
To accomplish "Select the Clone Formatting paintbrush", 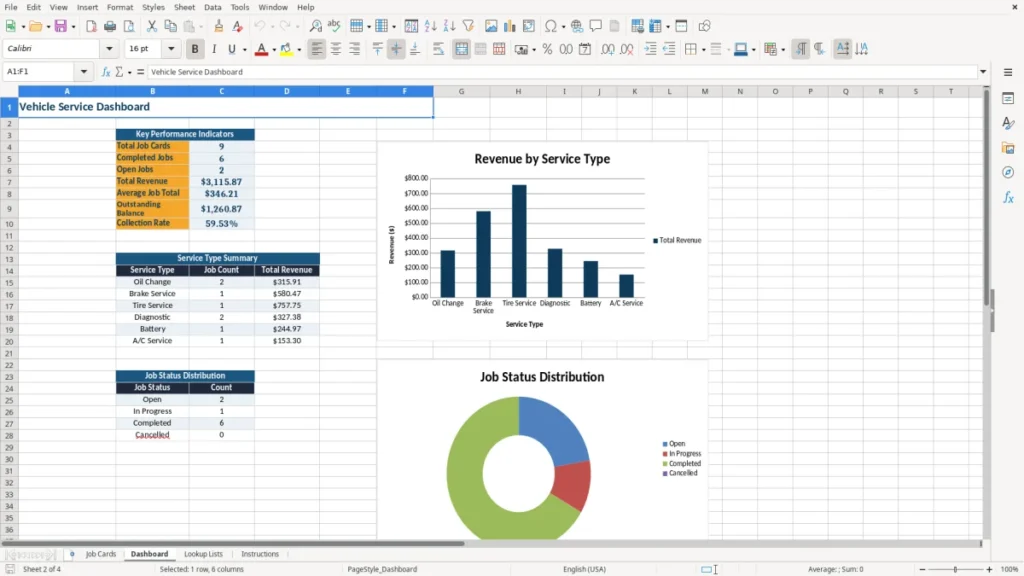I will click(219, 26).
